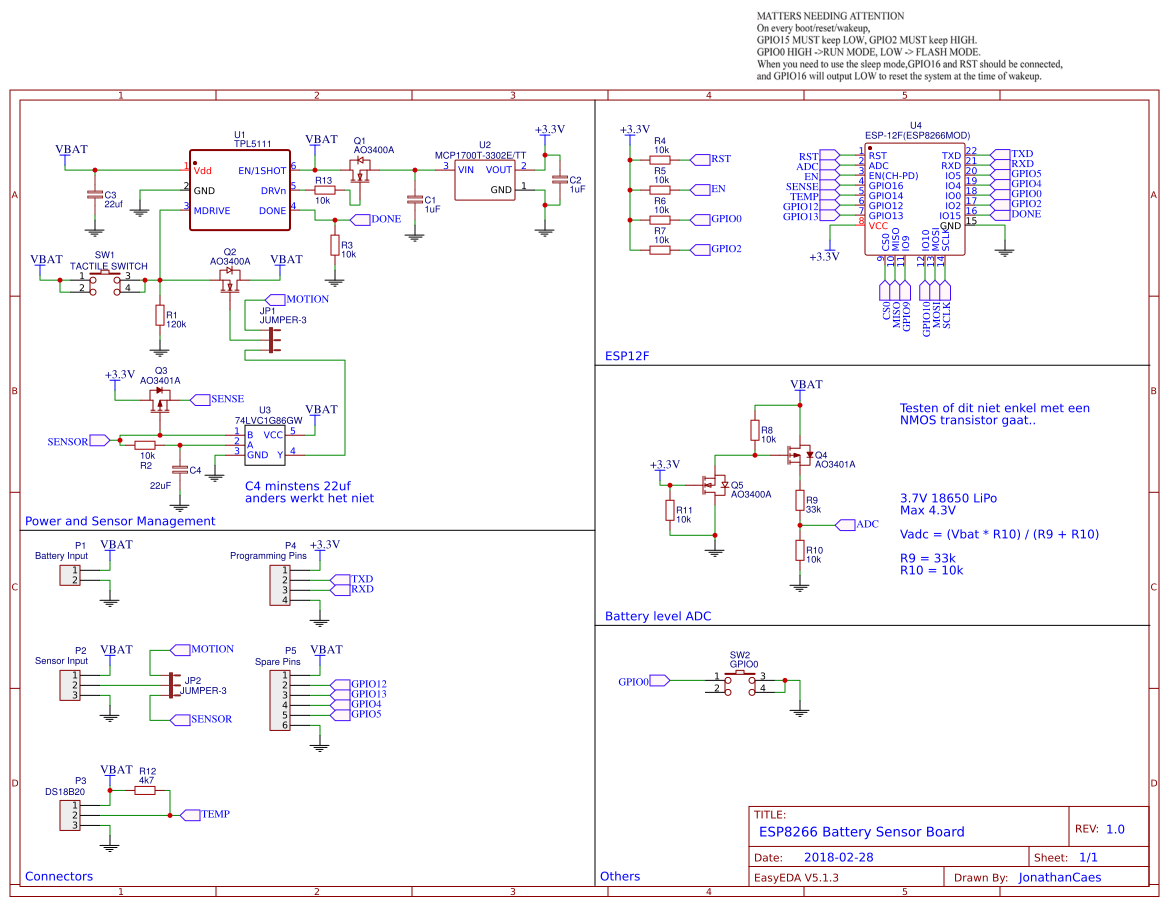Click the Q1 AO3400A MOSFET symbol

point(361,170)
